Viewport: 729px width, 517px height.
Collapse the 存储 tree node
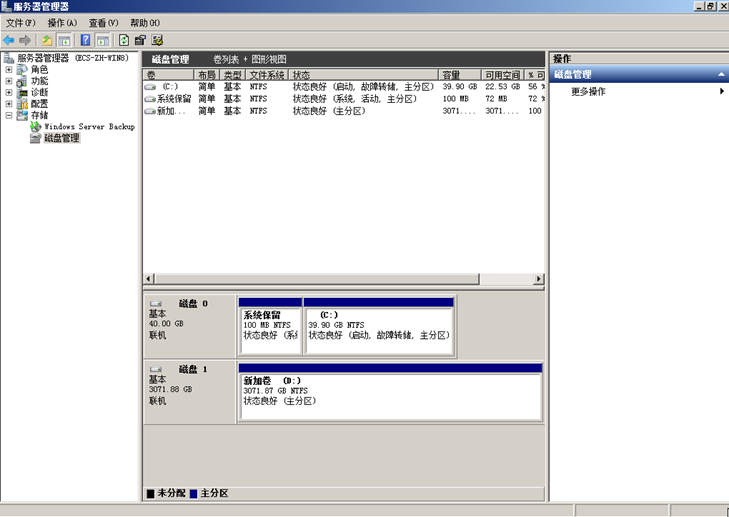point(9,115)
